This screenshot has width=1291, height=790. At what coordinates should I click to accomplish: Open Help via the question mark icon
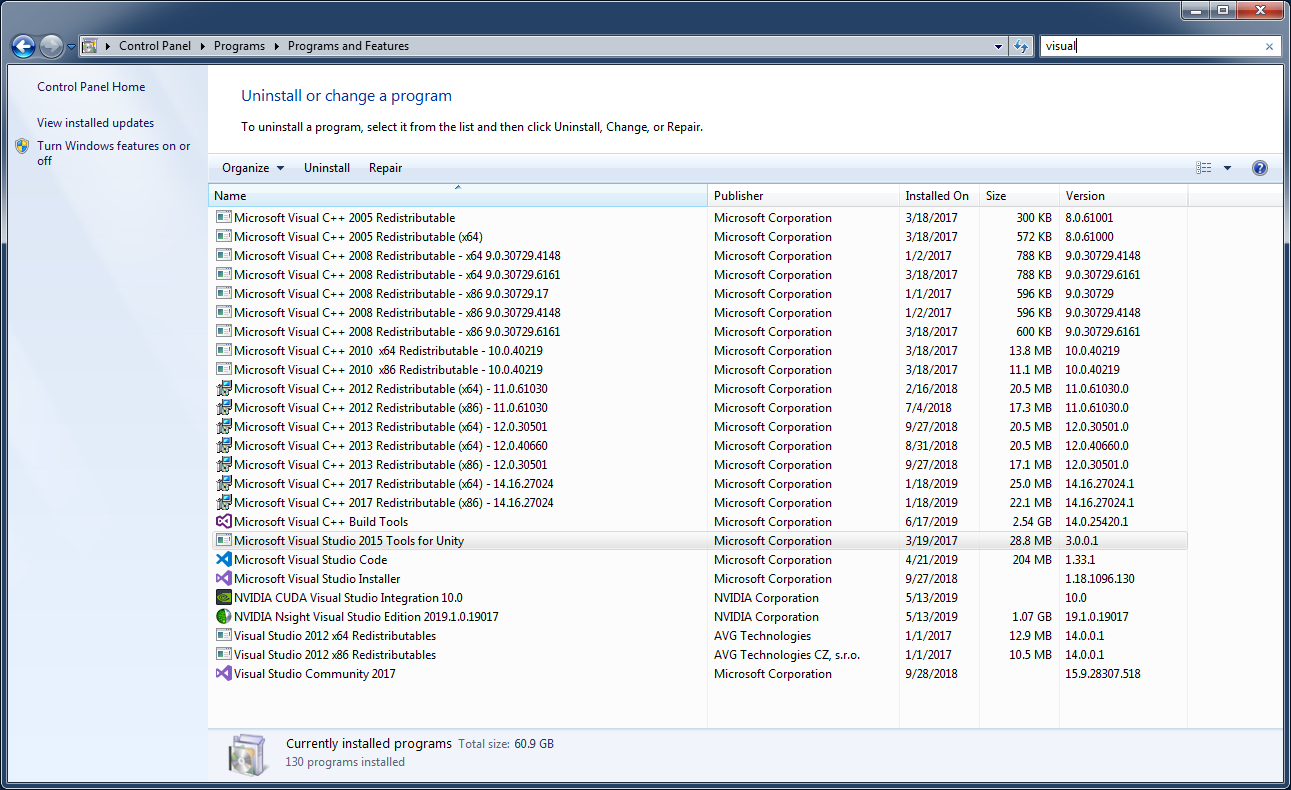1259,167
